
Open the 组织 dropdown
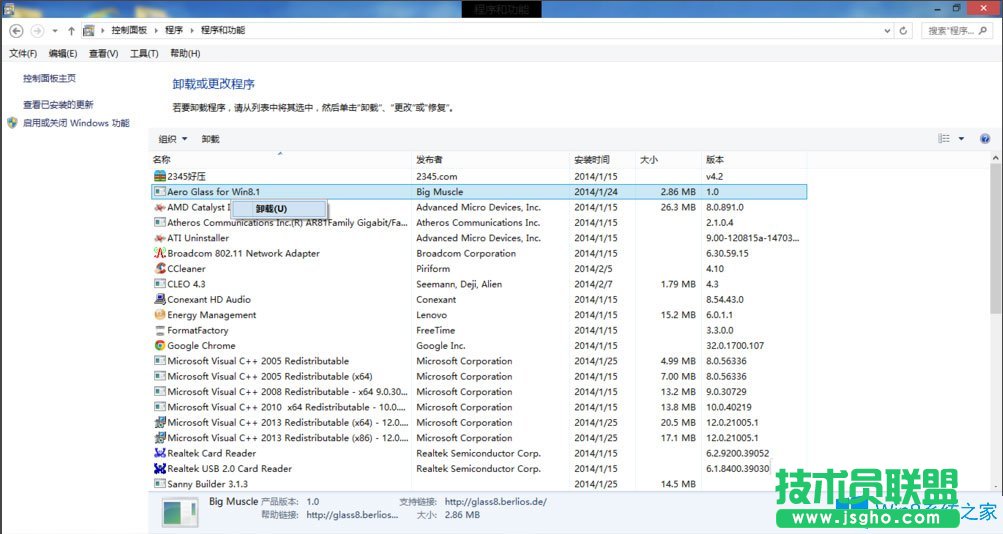pos(173,139)
